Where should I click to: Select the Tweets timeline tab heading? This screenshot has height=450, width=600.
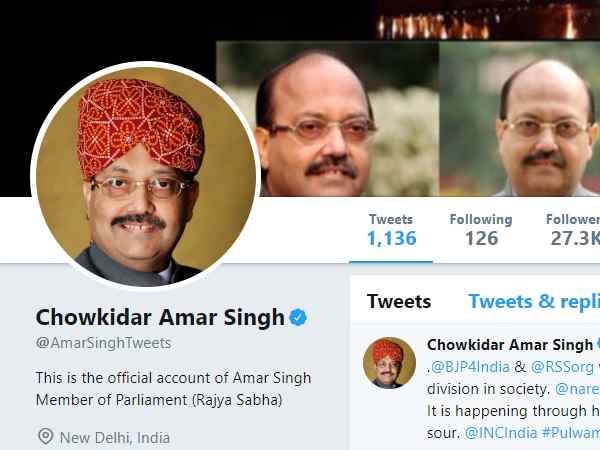(x=399, y=302)
